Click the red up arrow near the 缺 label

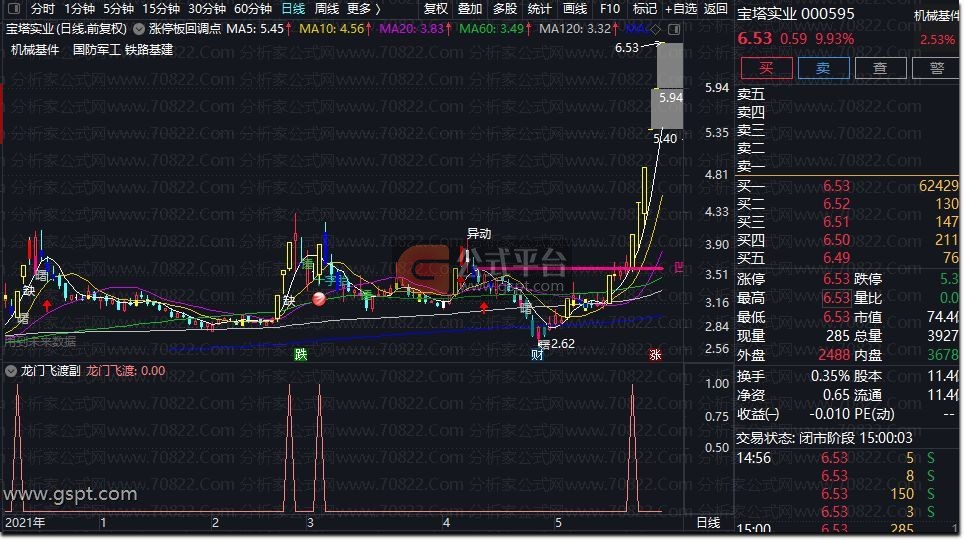coord(47,304)
